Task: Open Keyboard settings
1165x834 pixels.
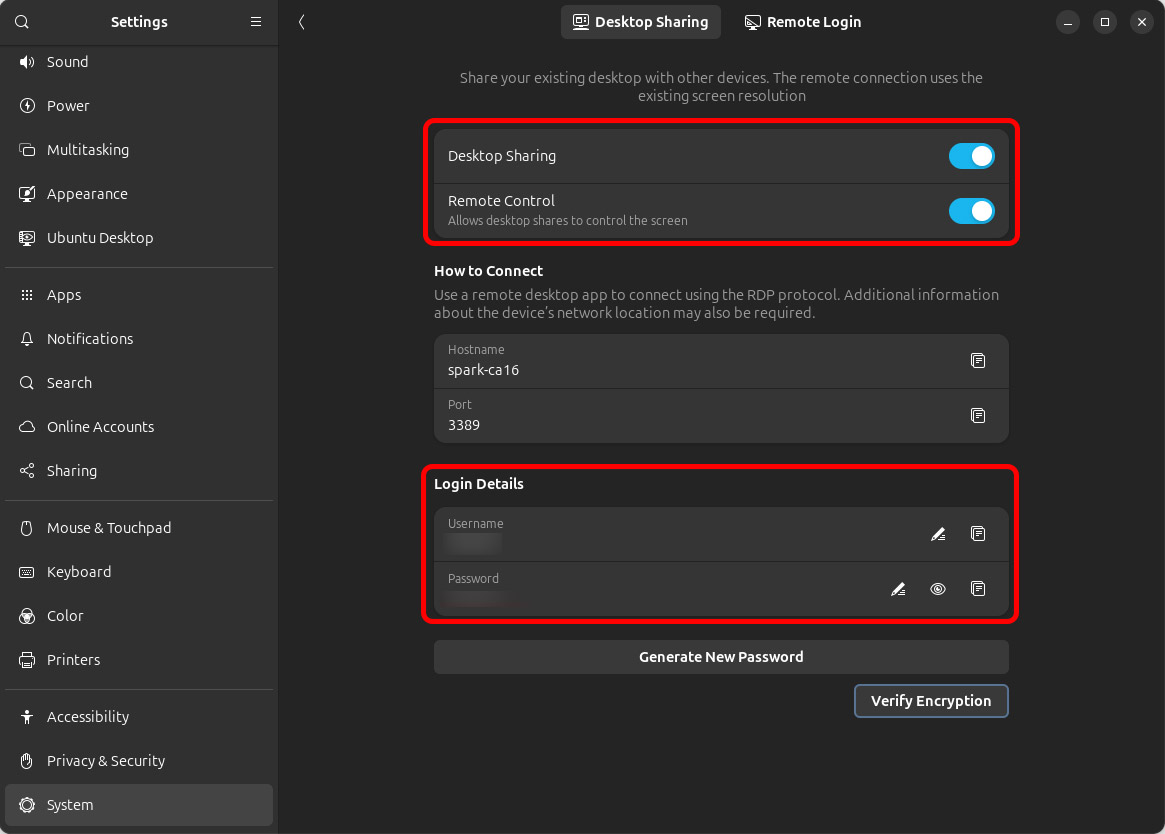Action: click(x=139, y=572)
